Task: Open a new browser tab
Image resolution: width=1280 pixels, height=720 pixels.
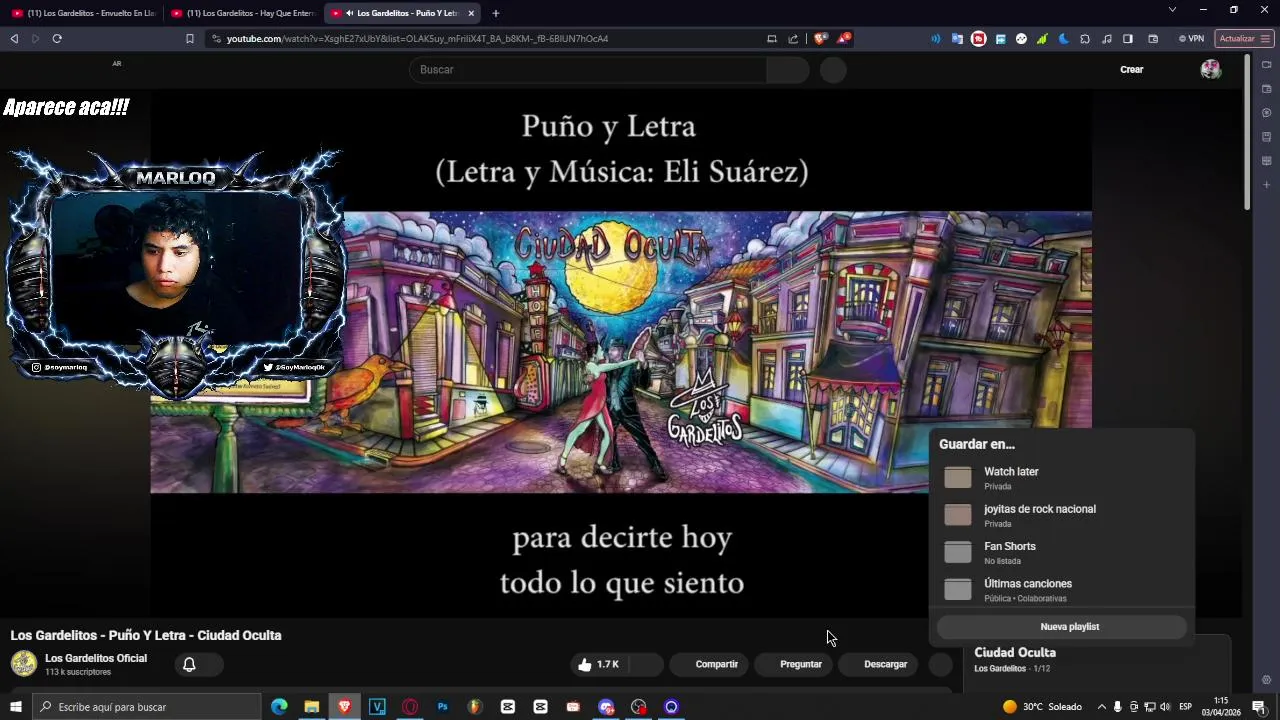Action: click(495, 13)
